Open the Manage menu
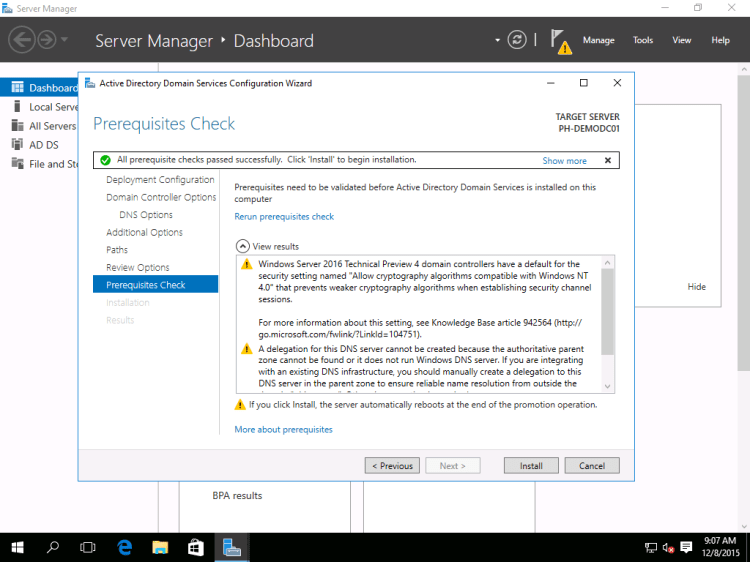The width and height of the screenshot is (750, 562). (598, 40)
